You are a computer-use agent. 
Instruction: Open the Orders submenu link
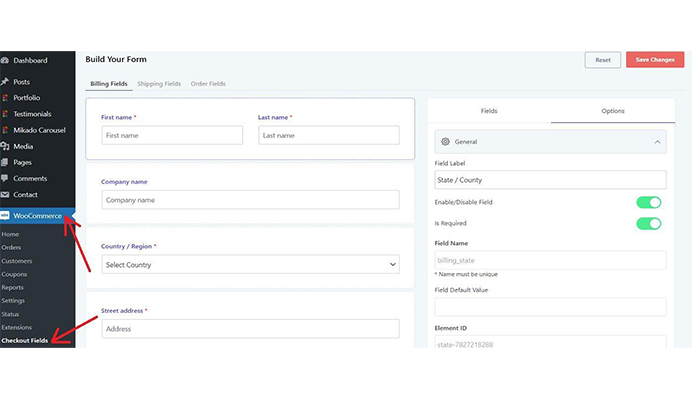coord(11,248)
